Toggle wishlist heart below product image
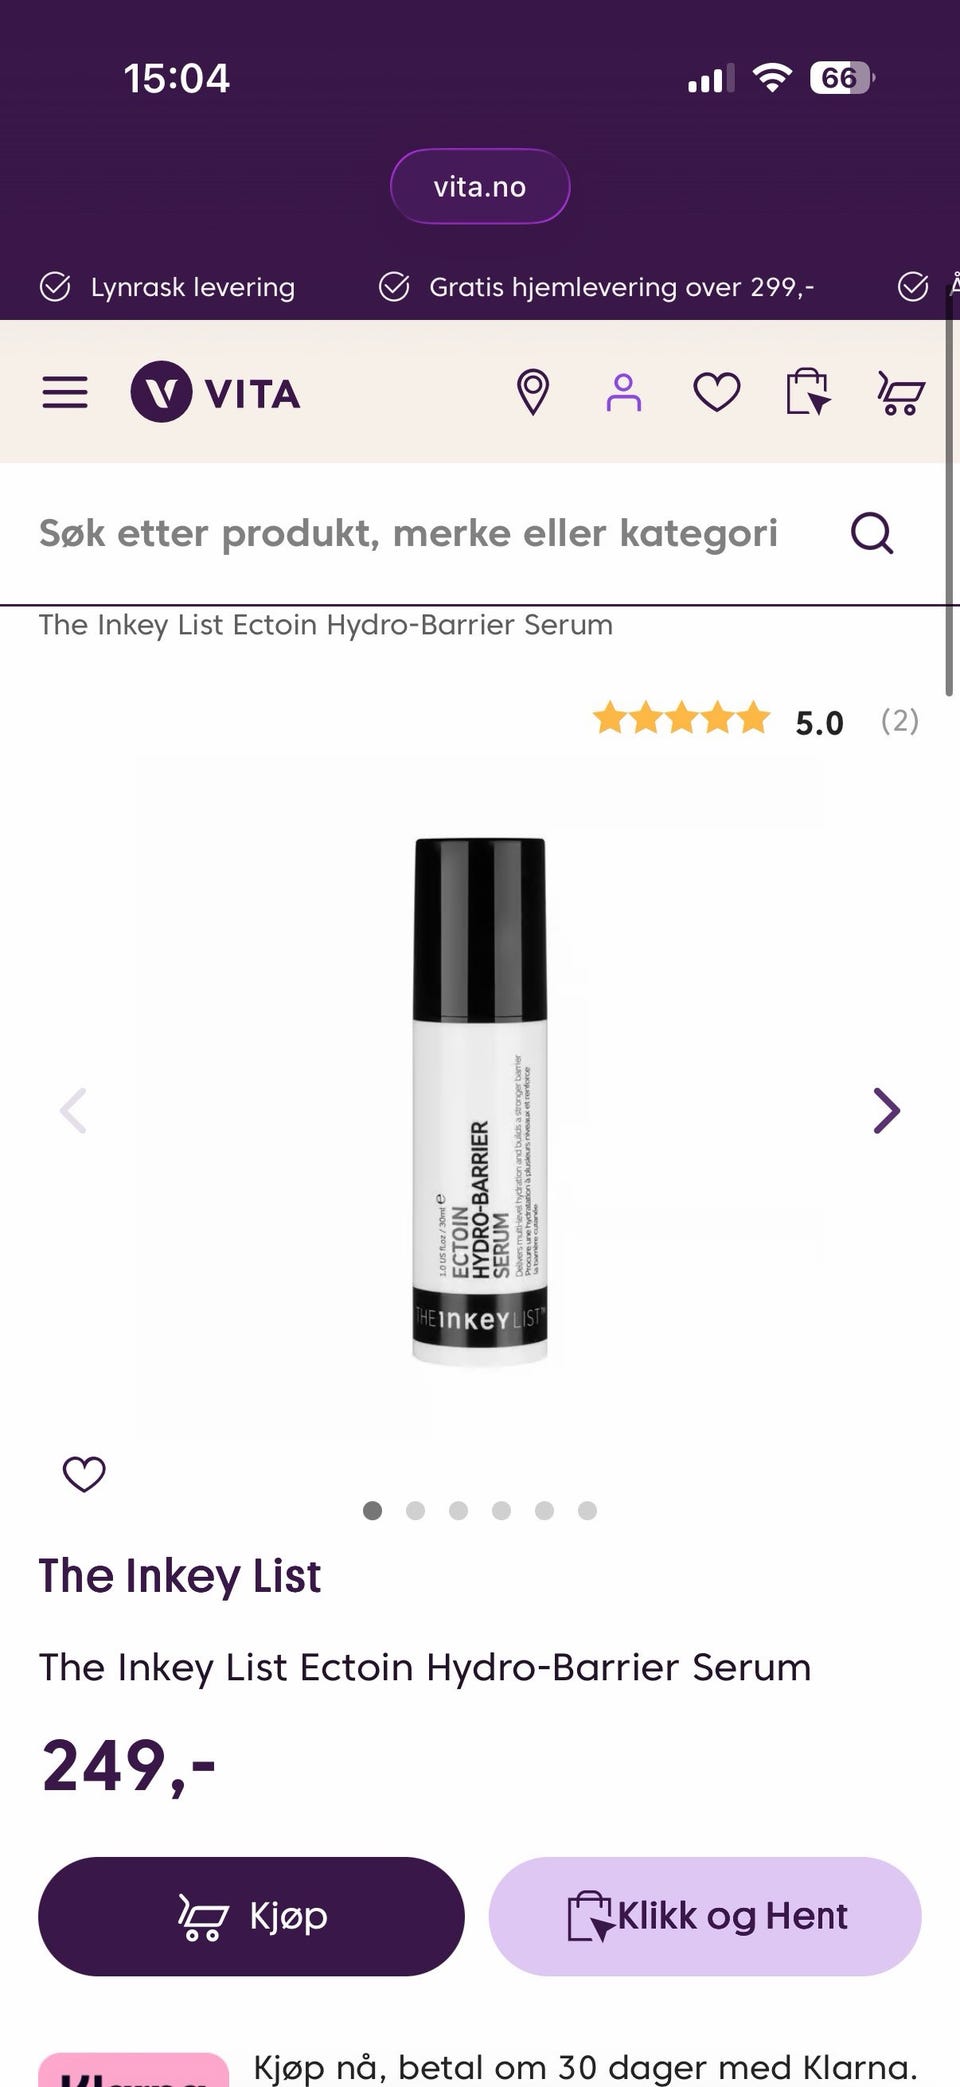The height and width of the screenshot is (2087, 960). point(84,1474)
